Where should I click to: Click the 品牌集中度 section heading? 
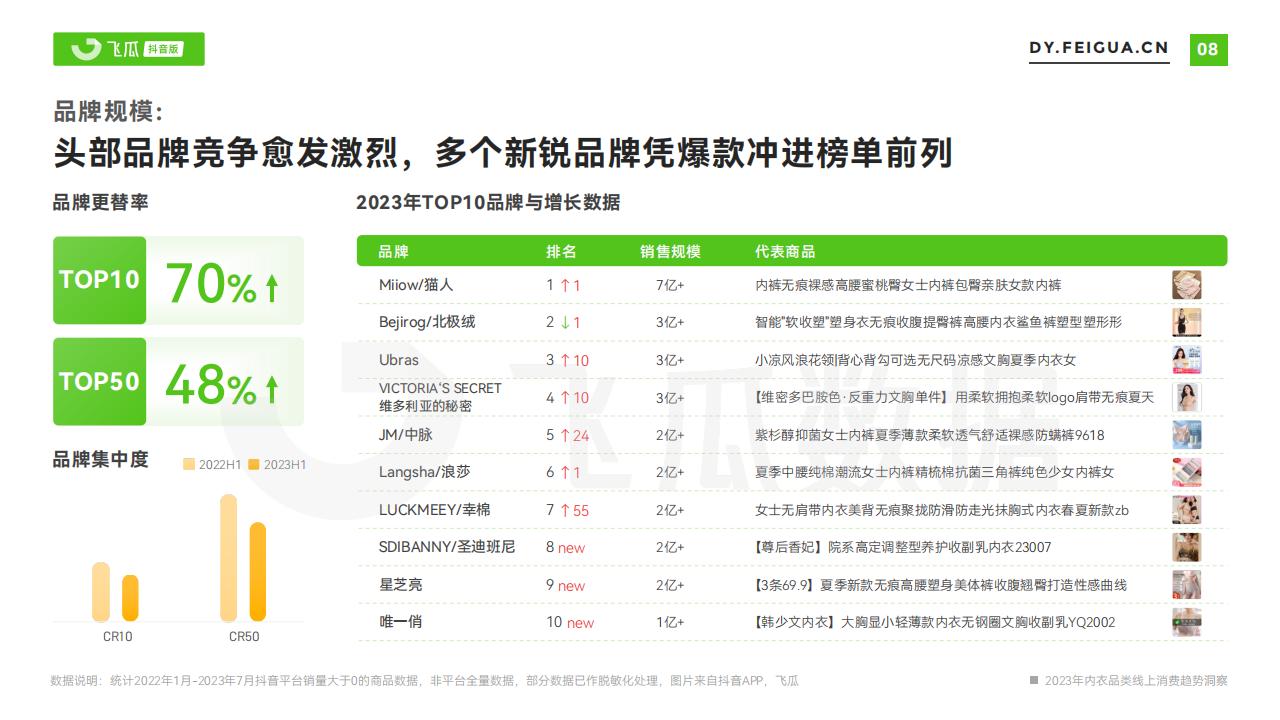click(x=100, y=459)
